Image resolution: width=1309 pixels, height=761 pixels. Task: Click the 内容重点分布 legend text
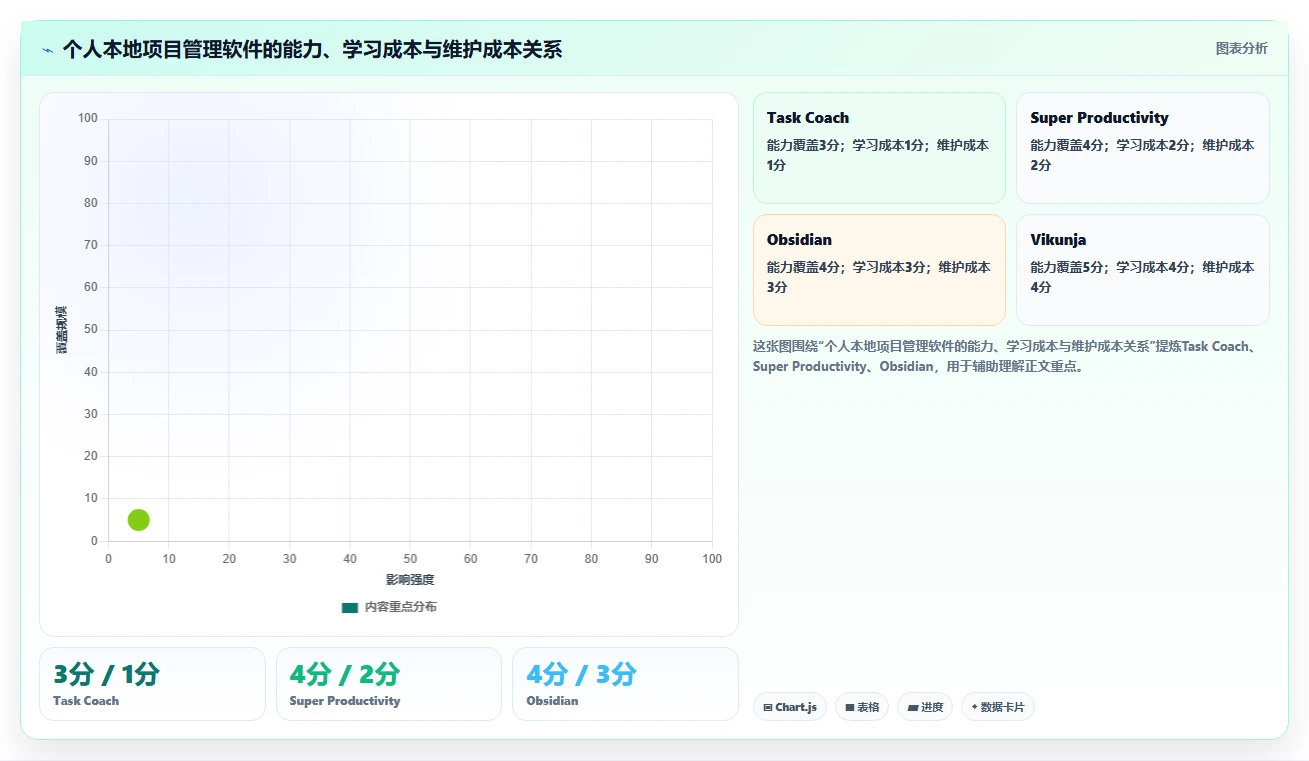coord(400,607)
